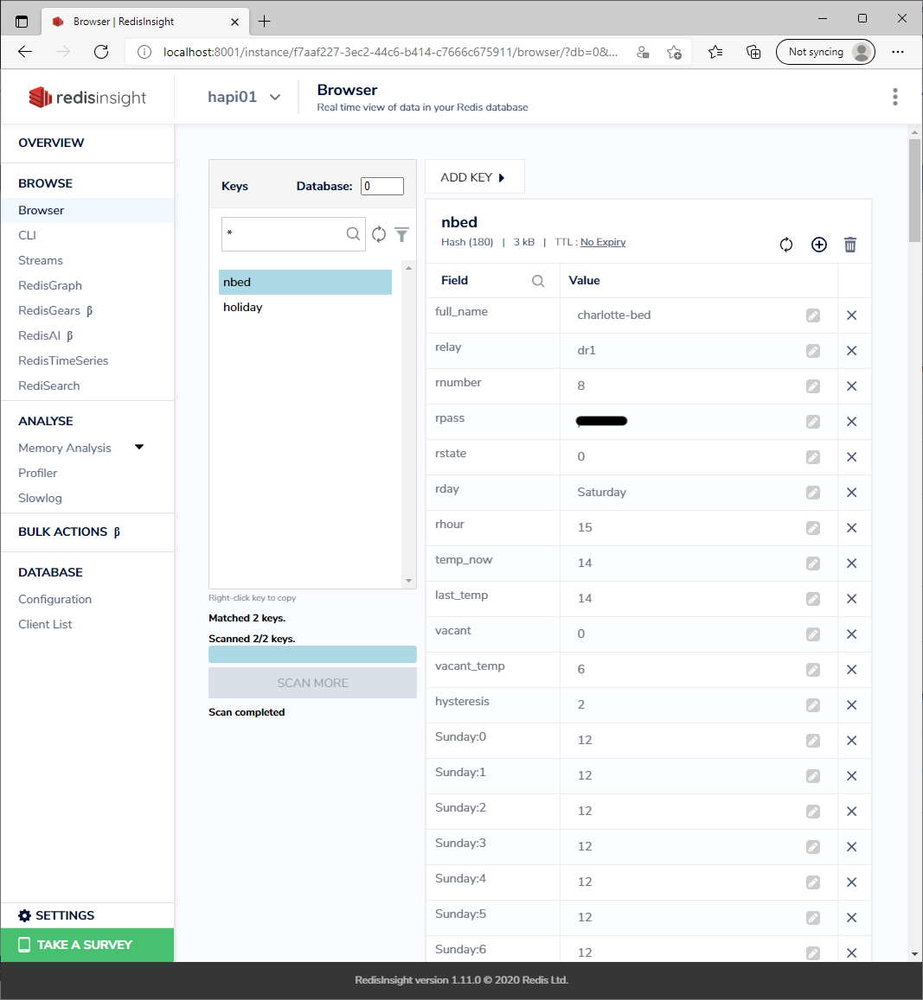Remove the vacant_temp field
Image resolution: width=923 pixels, height=1000 pixels.
[852, 670]
